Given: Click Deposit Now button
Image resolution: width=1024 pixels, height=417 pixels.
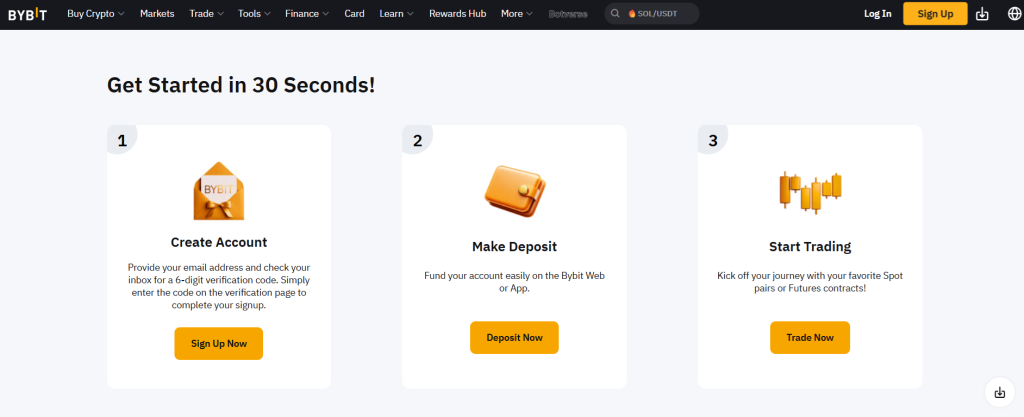Looking at the screenshot, I should pos(515,337).
